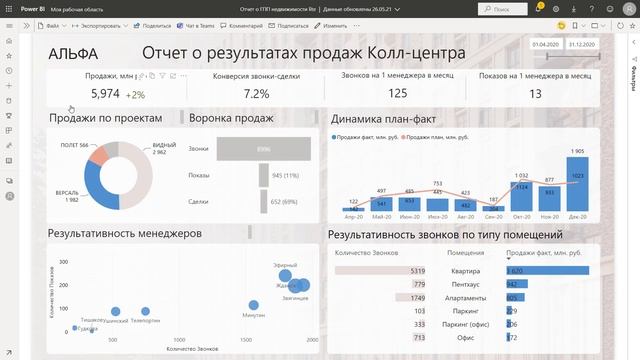
Task: Open the bookmarks dropdown
Action: 578,26
